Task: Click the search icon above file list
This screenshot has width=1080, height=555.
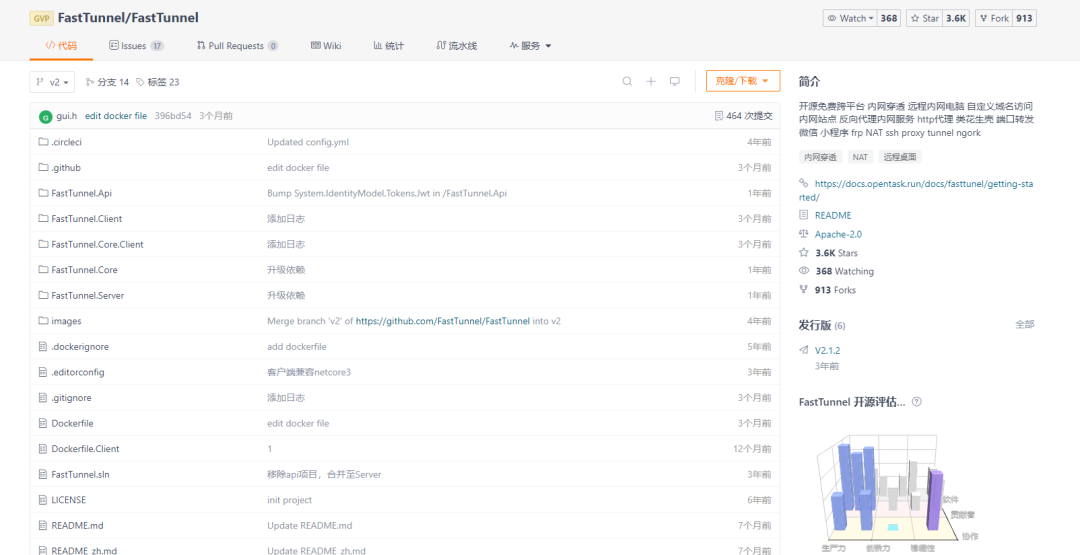Action: click(627, 82)
